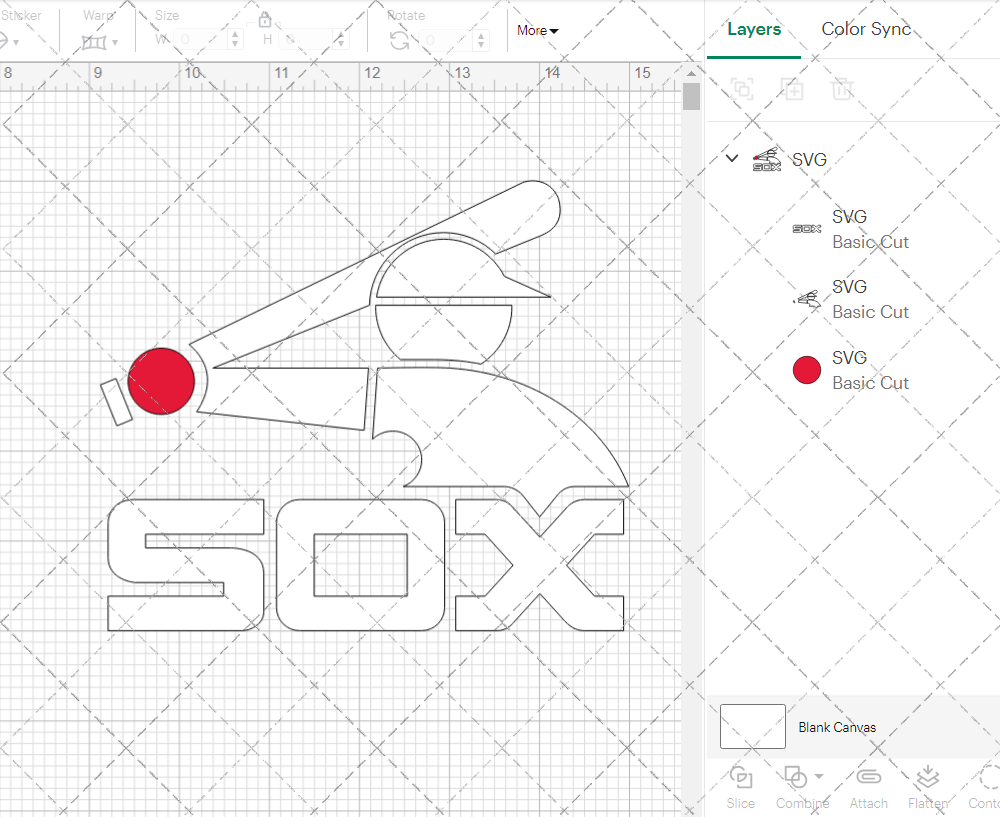The height and width of the screenshot is (817, 1000).
Task: Click the Delete layer trash icon
Action: pos(842,89)
